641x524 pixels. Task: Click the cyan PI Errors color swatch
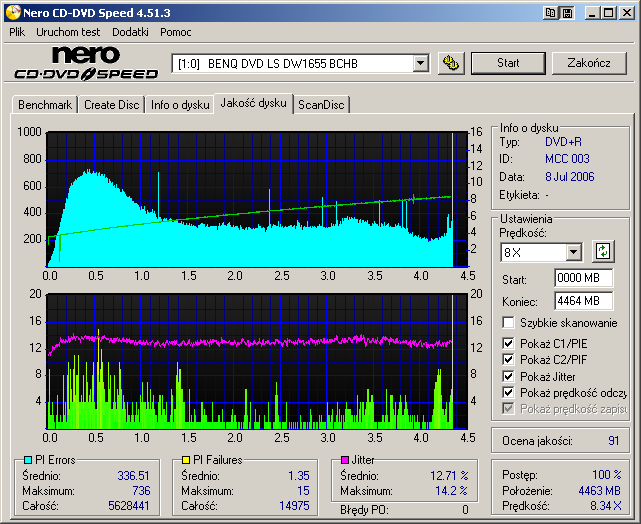tap(28, 460)
